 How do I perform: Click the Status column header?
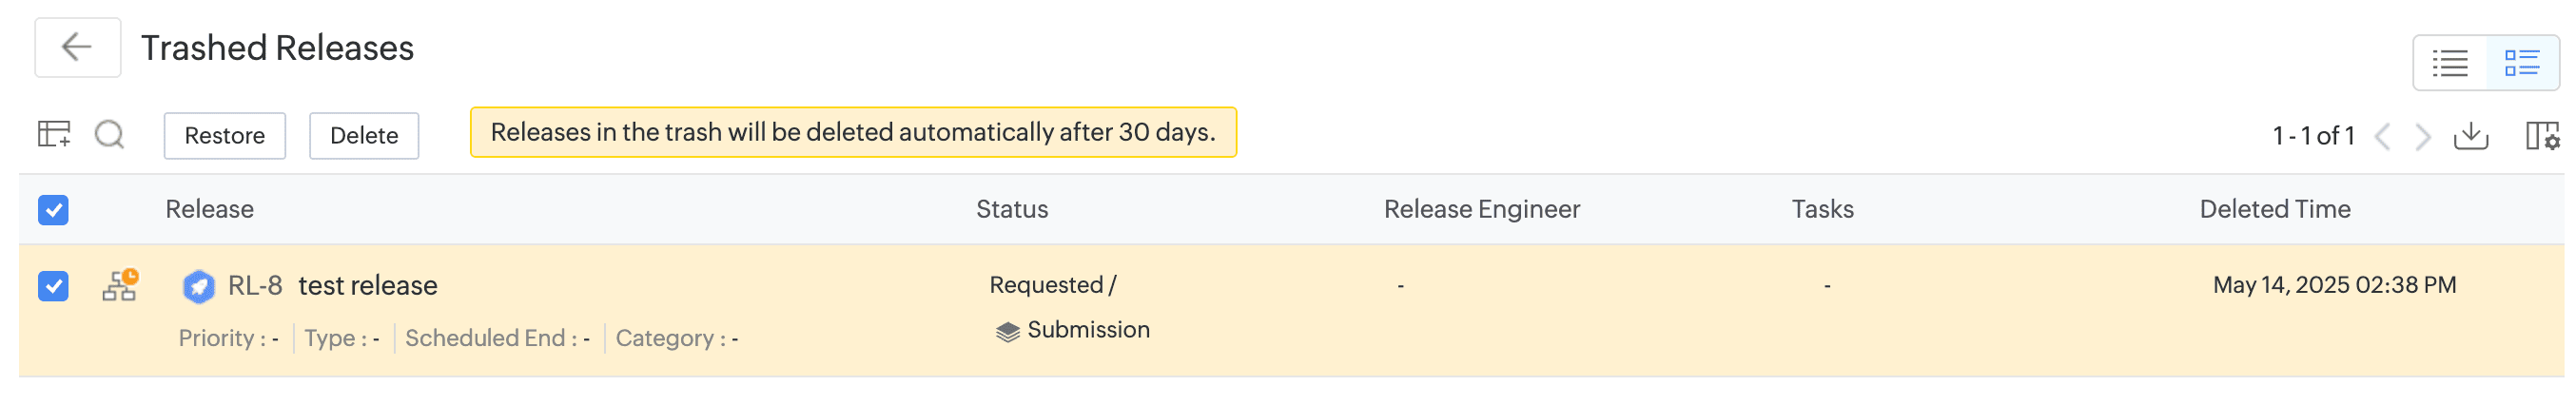coord(1011,209)
